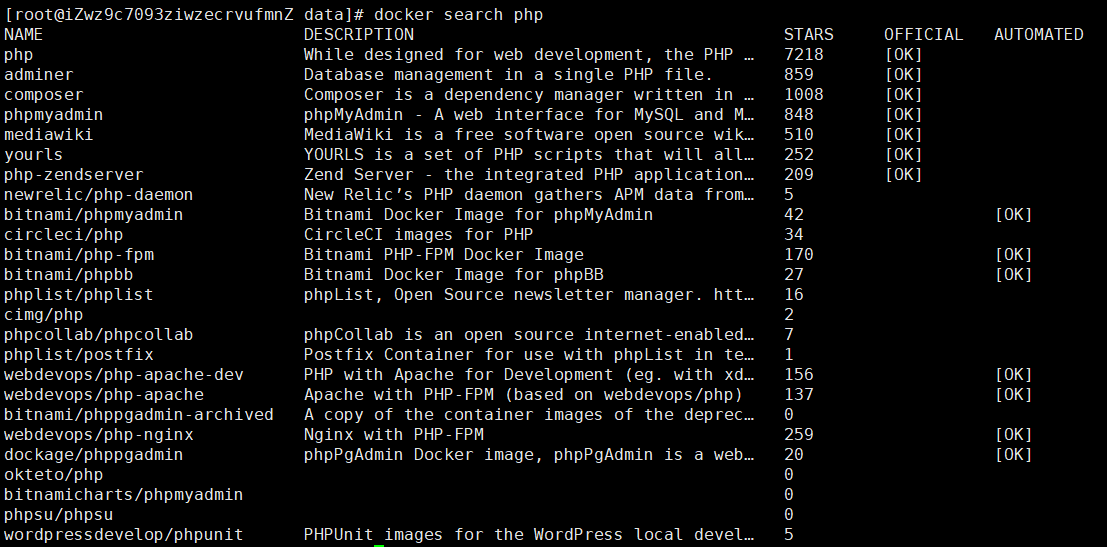This screenshot has height=547, width=1107.
Task: Select the 'mediawiki' image name
Action: 49,134
